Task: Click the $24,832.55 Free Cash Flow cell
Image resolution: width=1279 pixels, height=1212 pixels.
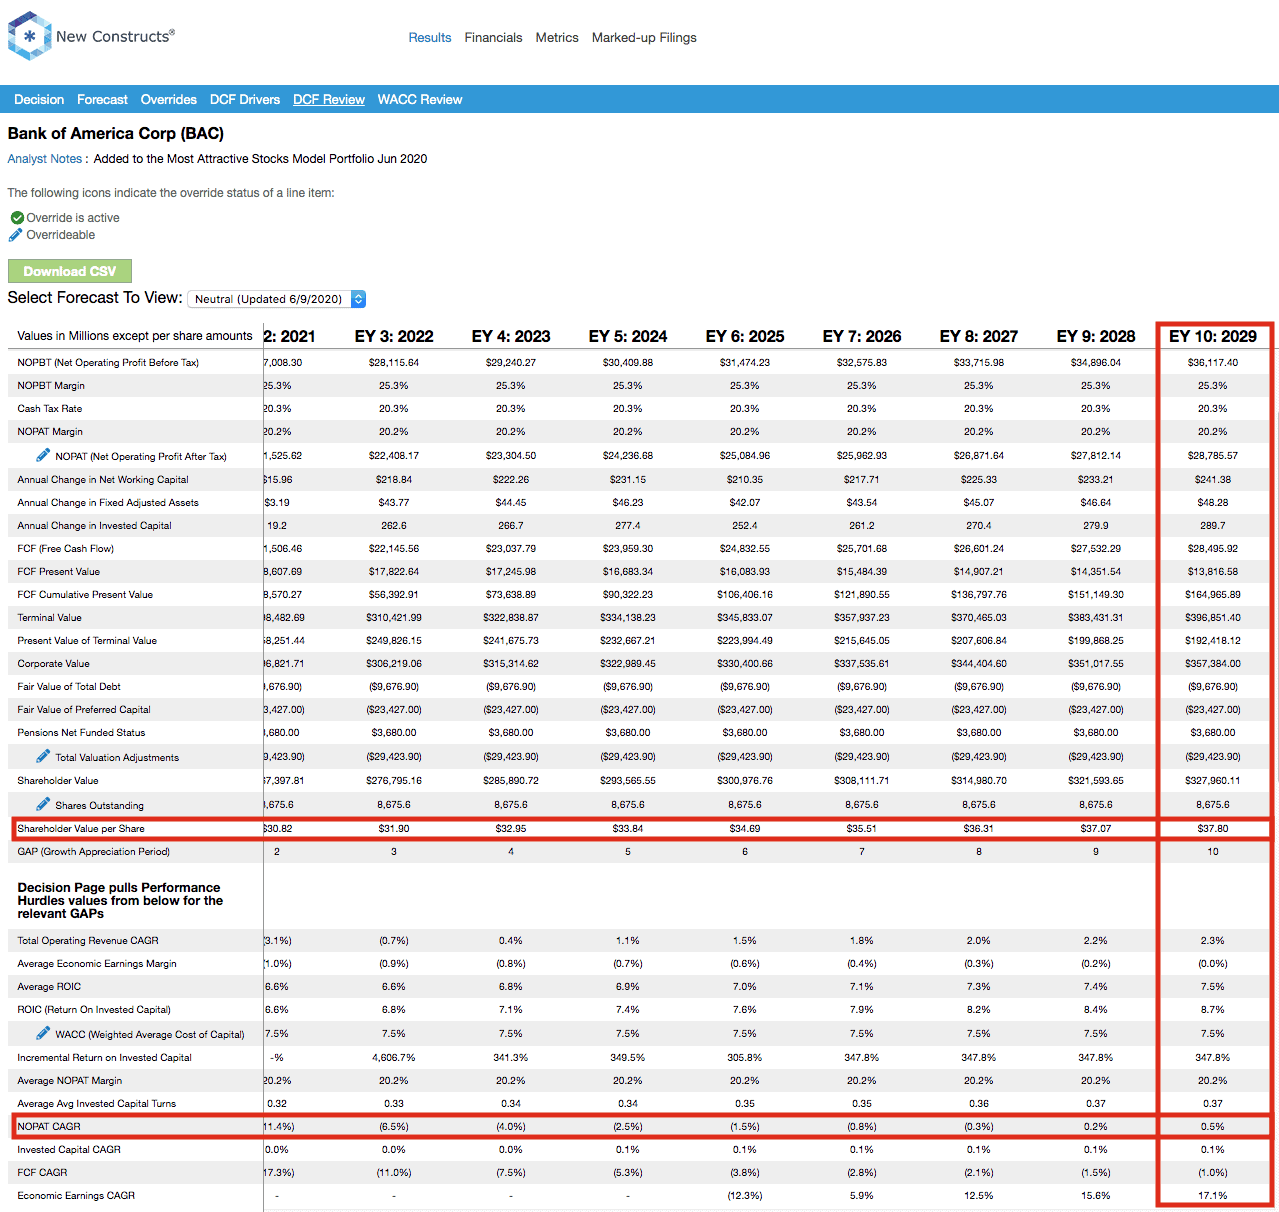Action: [x=745, y=549]
